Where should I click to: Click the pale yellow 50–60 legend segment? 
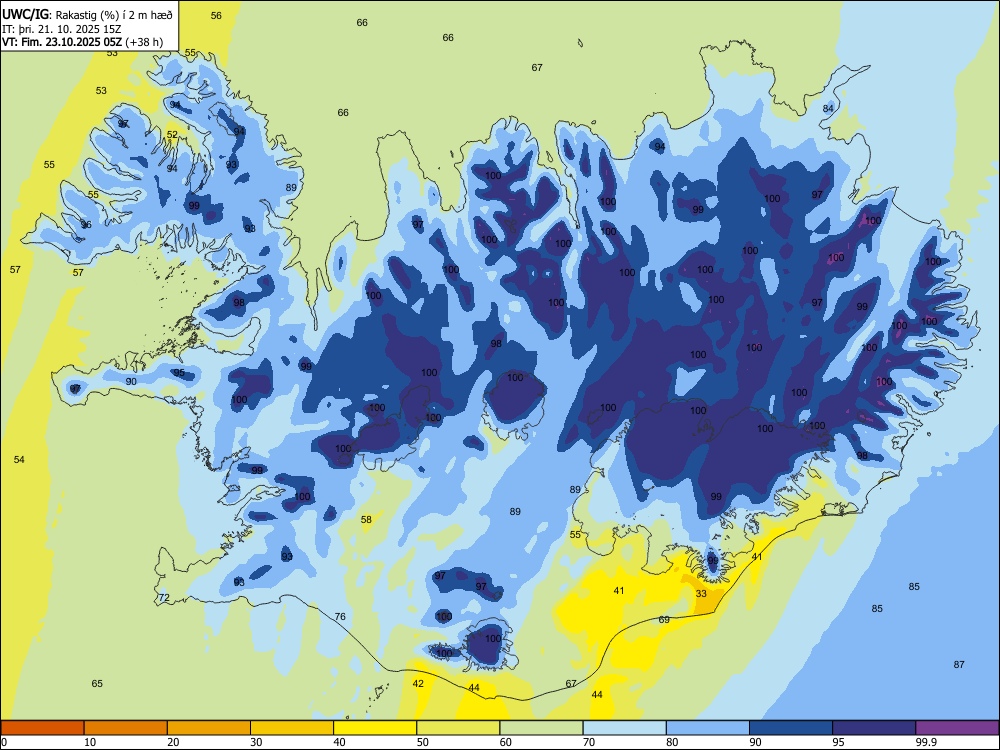(458, 728)
